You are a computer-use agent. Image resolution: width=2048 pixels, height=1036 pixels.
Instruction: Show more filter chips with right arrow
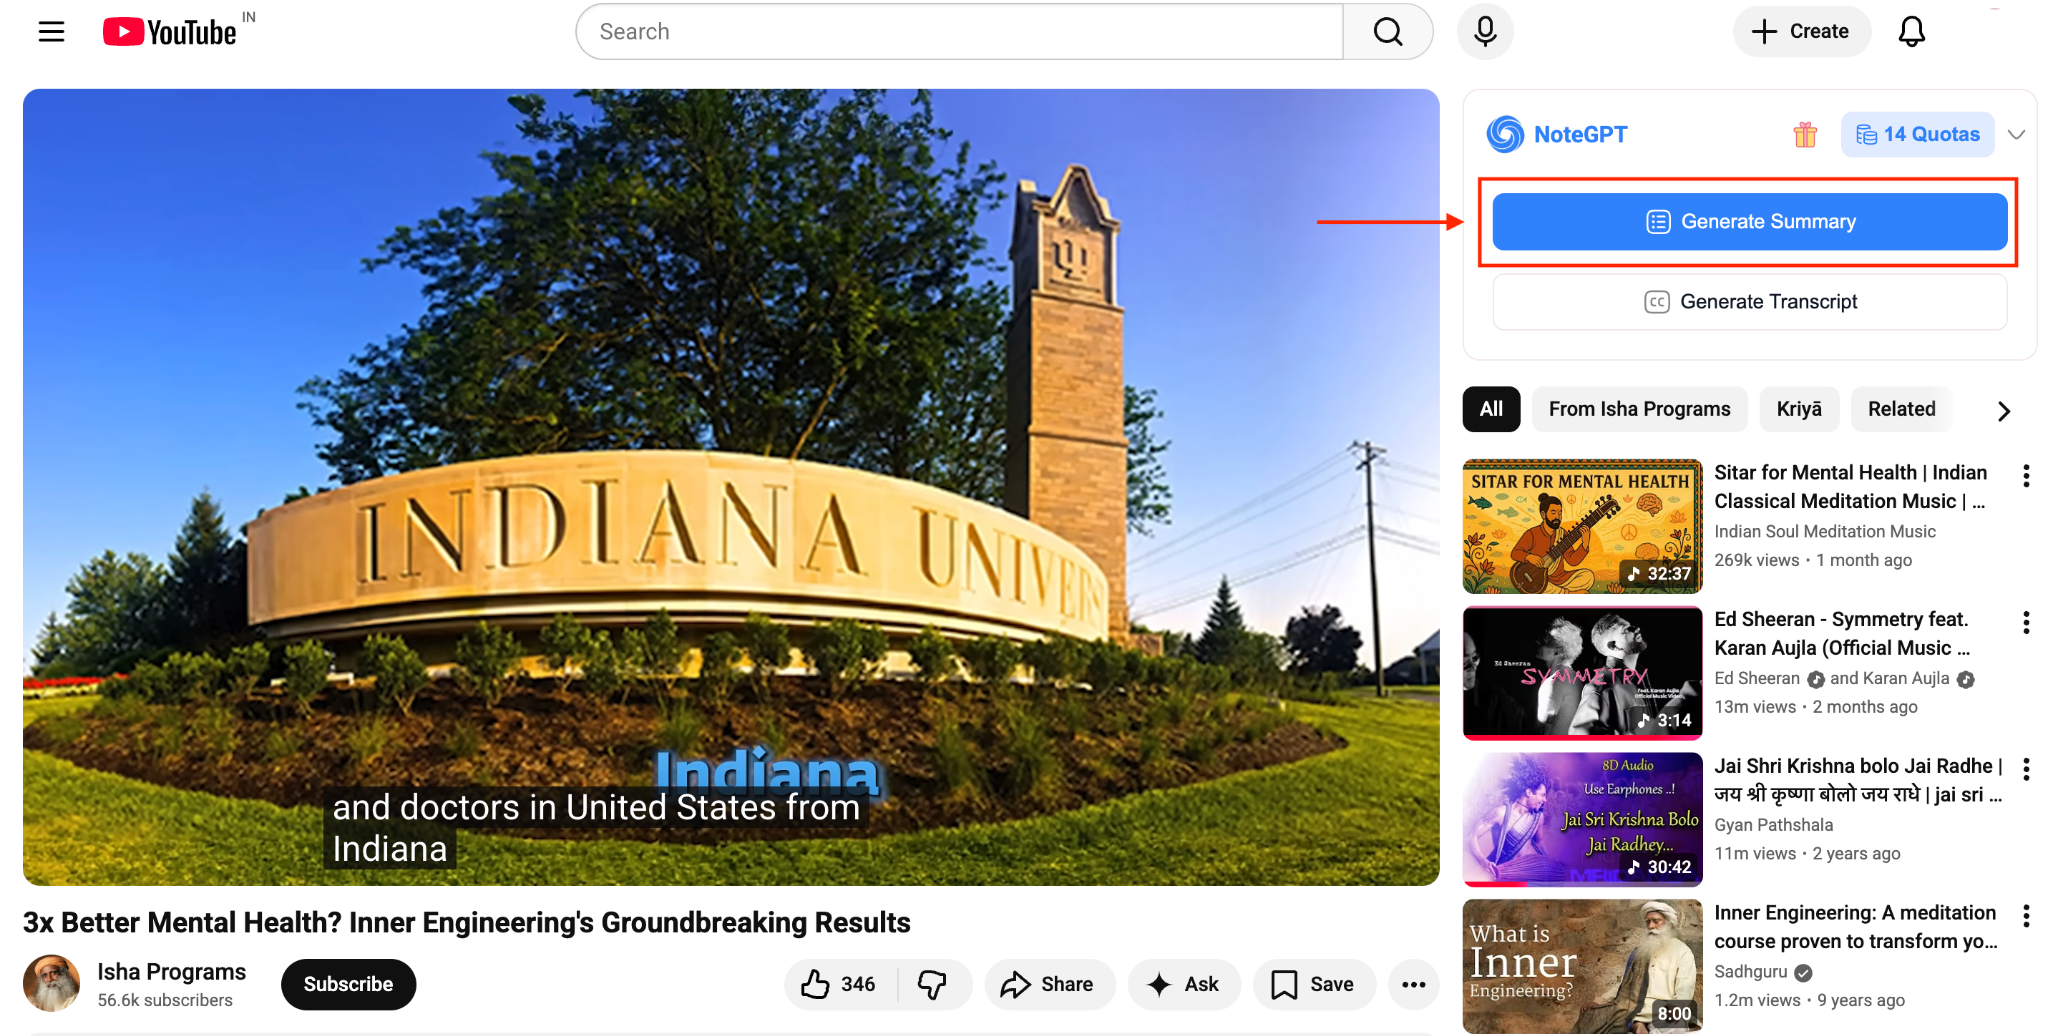click(2003, 411)
